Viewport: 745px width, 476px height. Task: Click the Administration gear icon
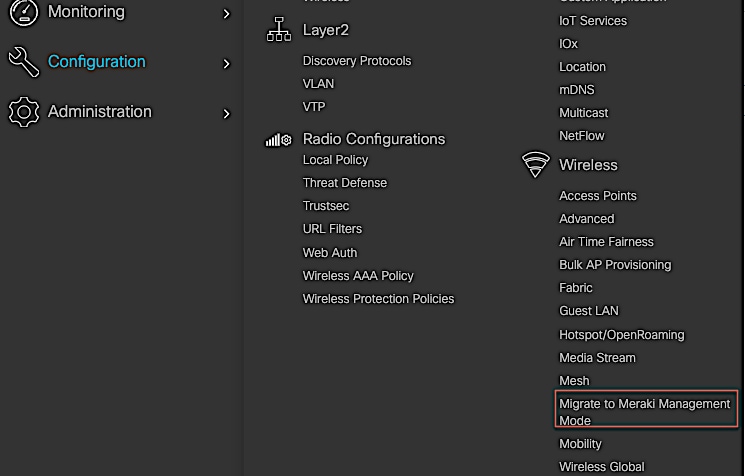tap(24, 112)
